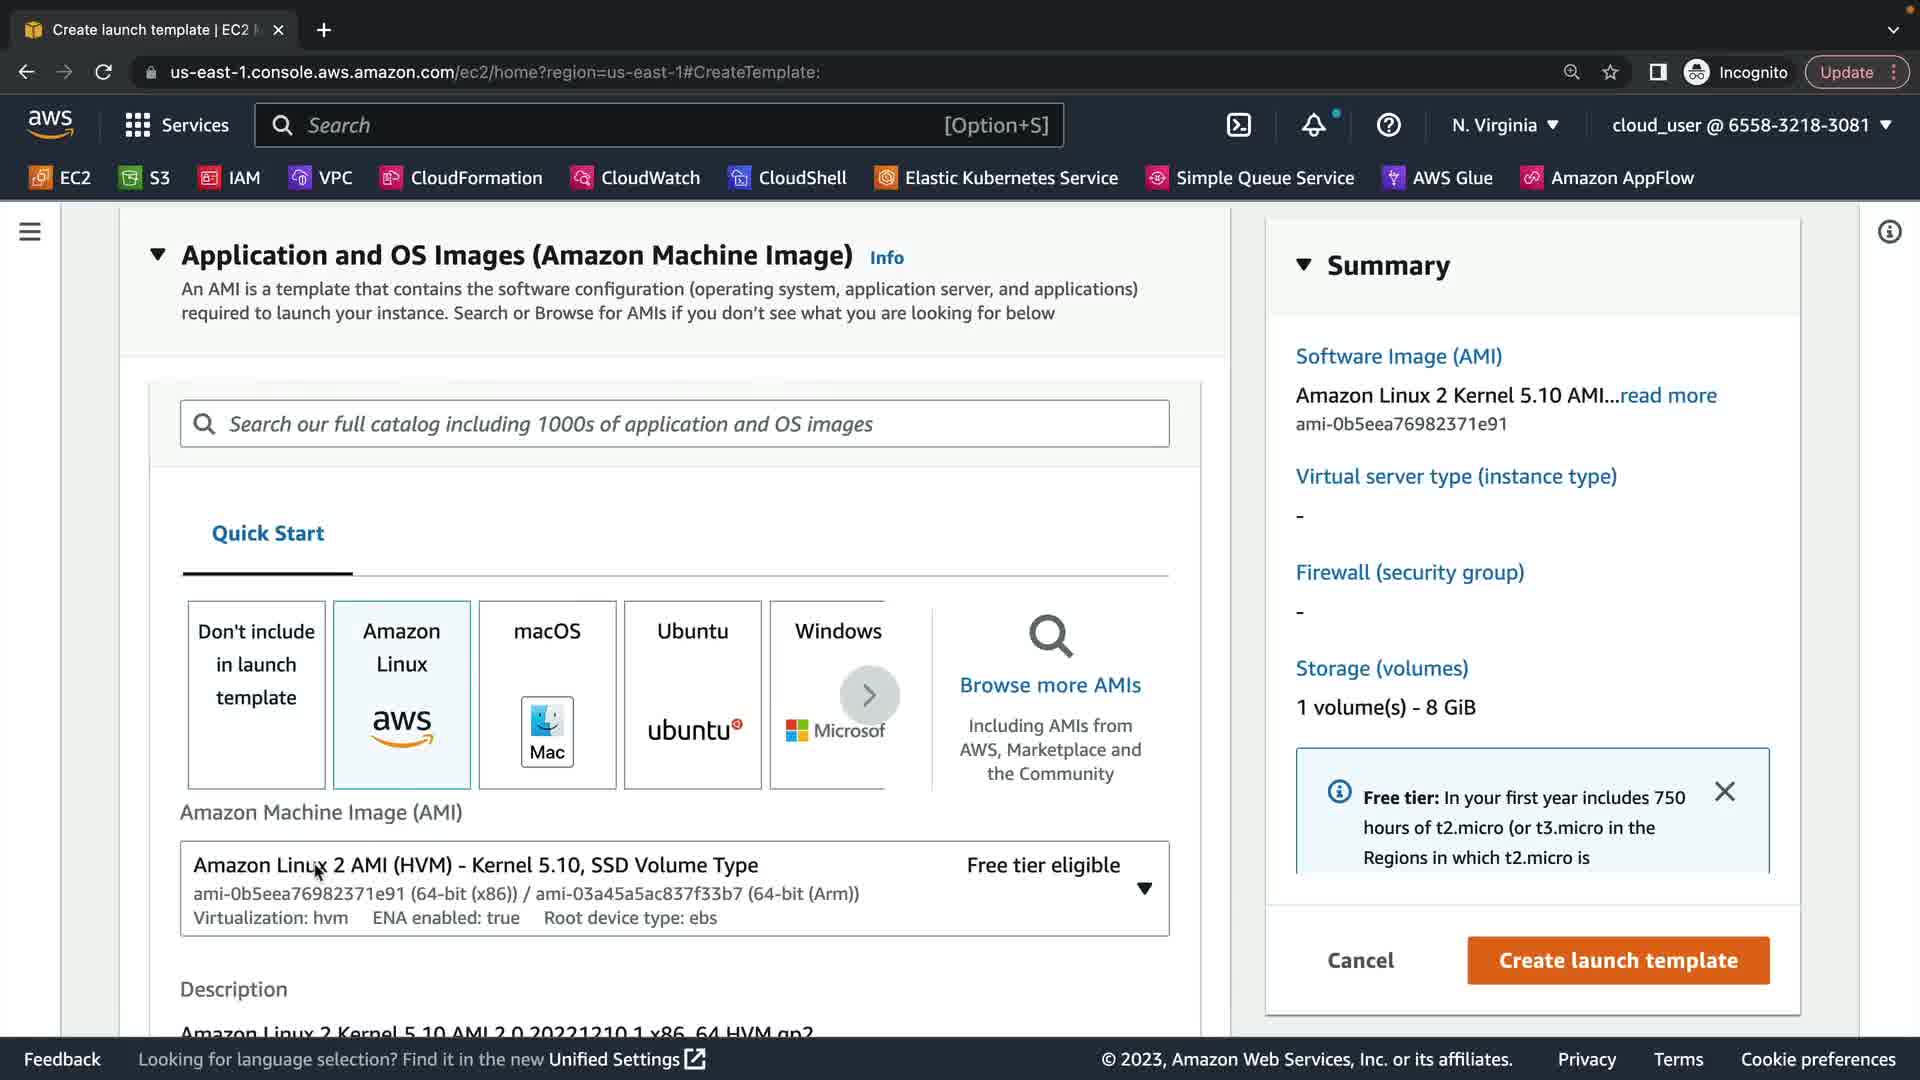
Task: Open S3 shortcut in favorites bar
Action: pyautogui.click(x=145, y=178)
